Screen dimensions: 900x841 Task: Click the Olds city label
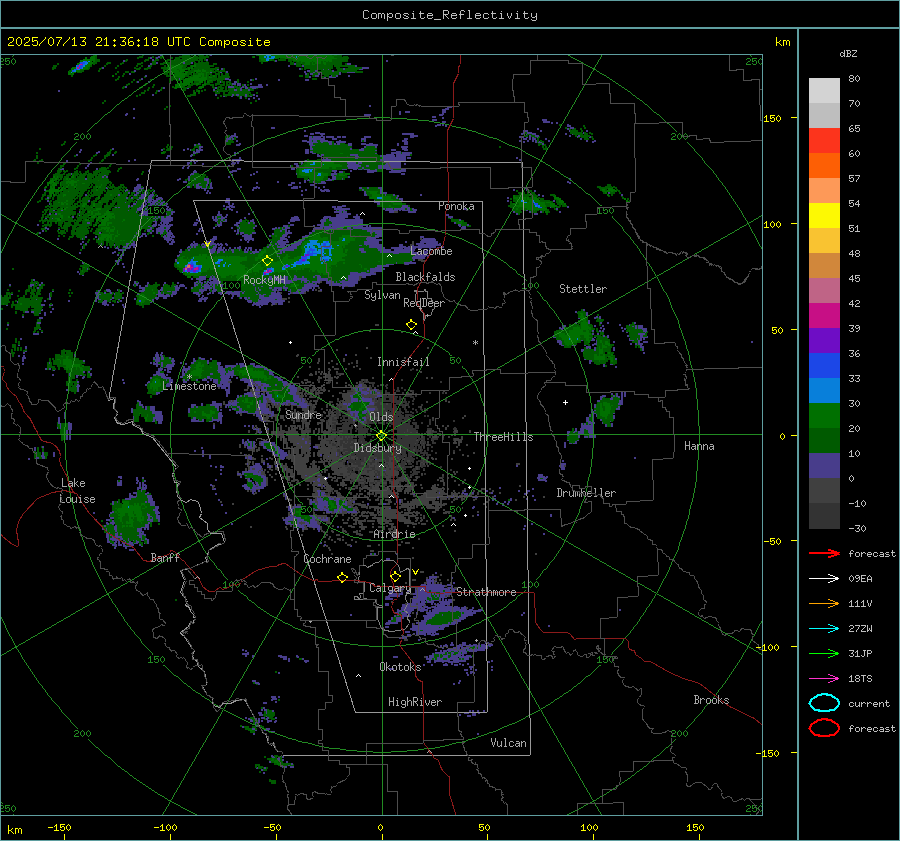click(x=381, y=417)
